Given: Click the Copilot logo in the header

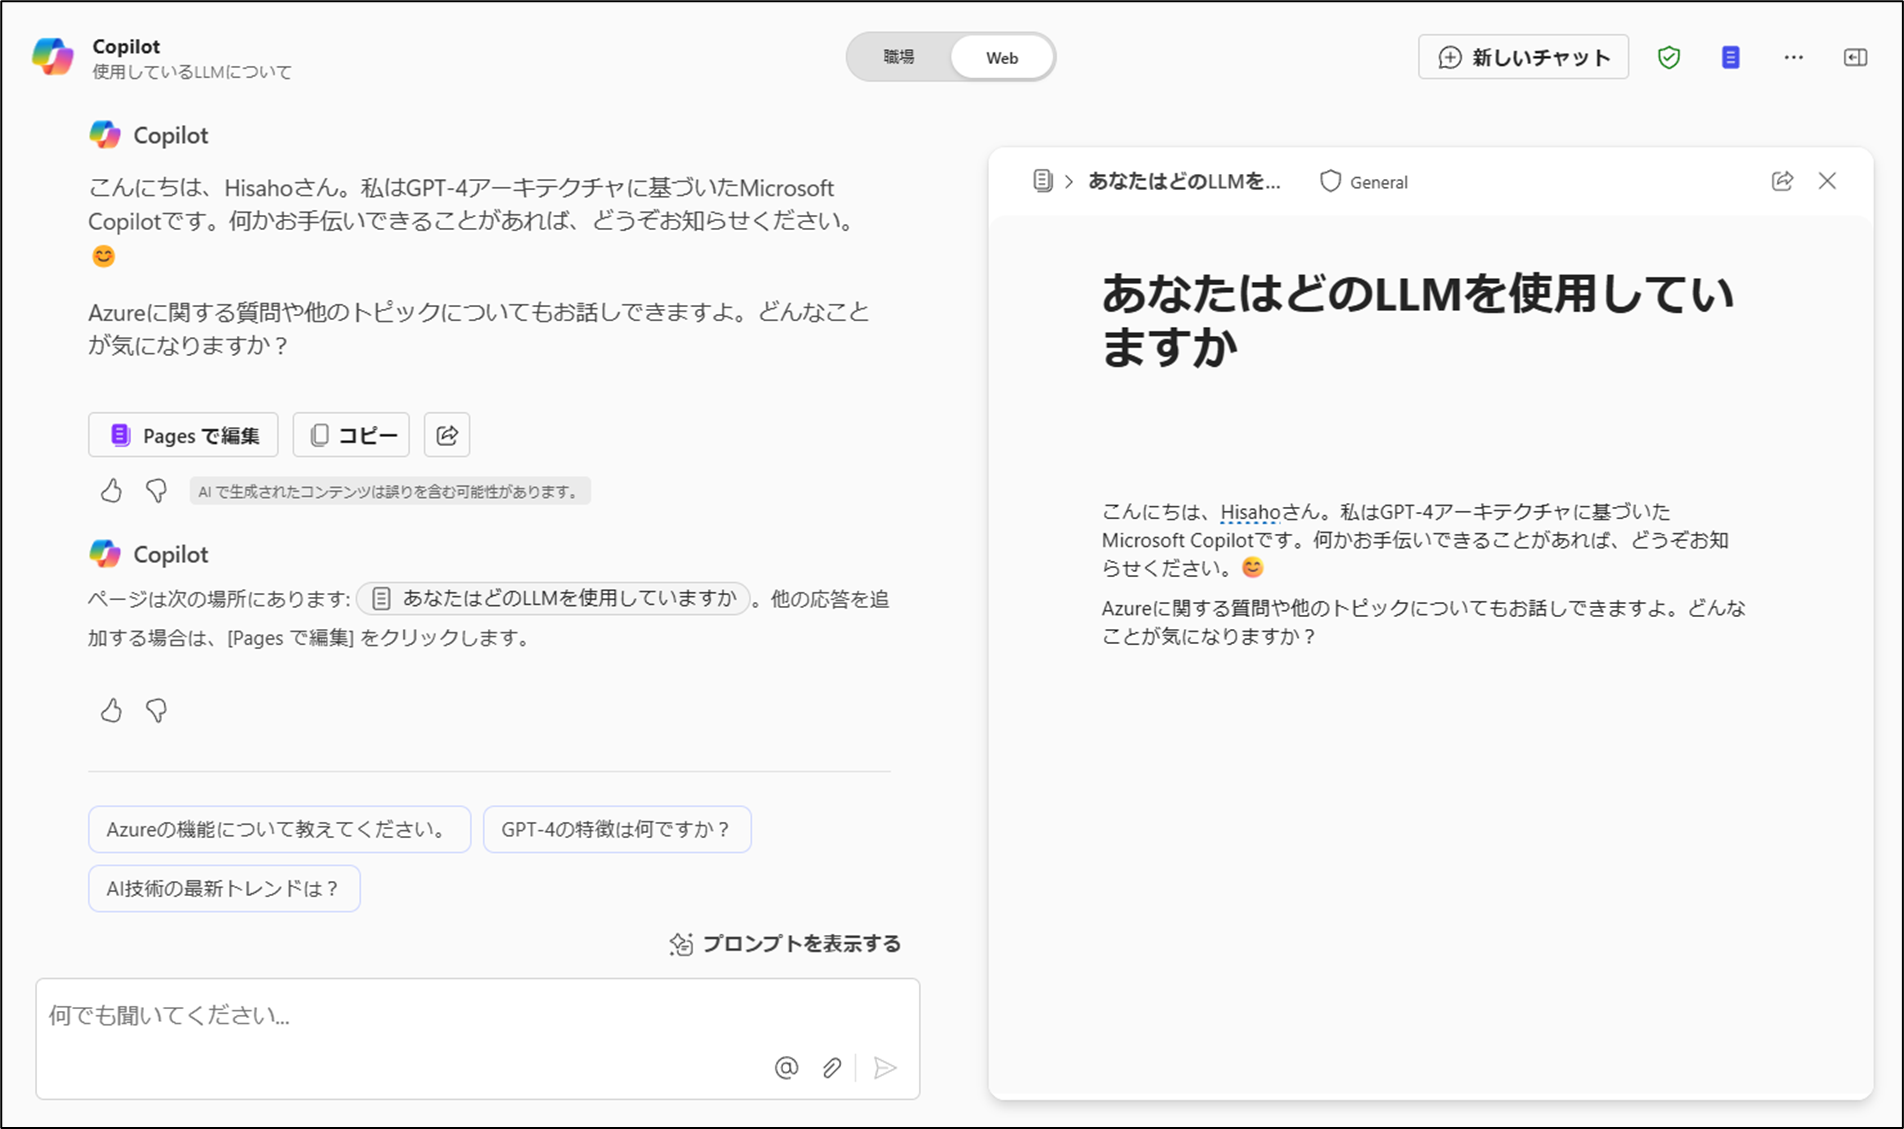Looking at the screenshot, I should point(53,57).
